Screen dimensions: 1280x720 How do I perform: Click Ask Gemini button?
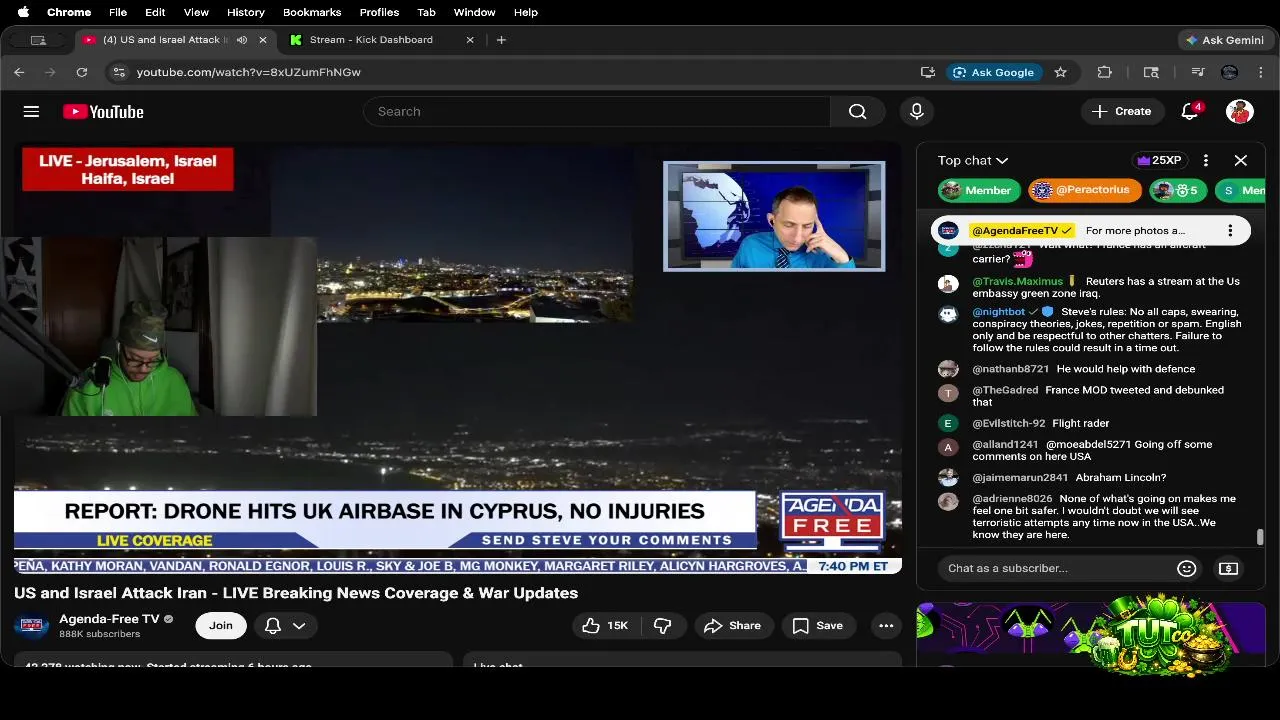pos(1224,40)
